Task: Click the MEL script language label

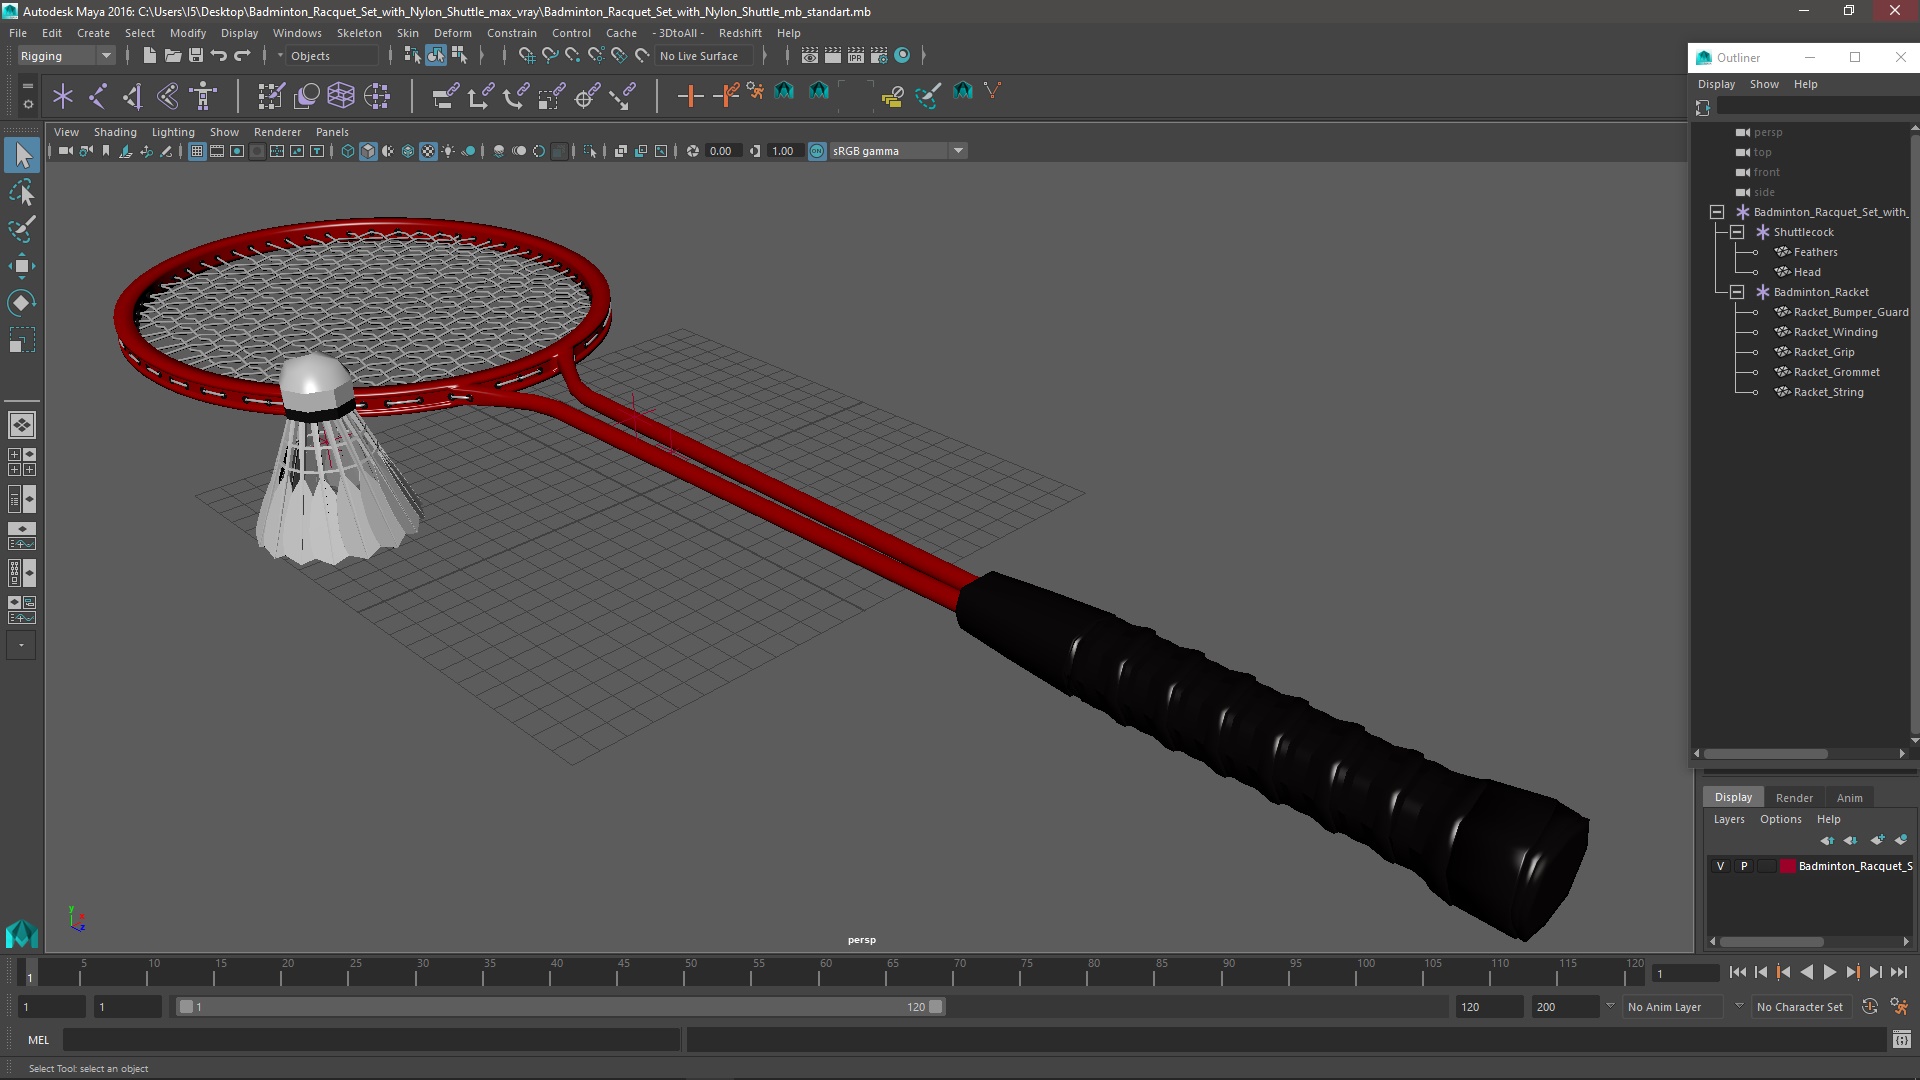Action: (x=38, y=1040)
